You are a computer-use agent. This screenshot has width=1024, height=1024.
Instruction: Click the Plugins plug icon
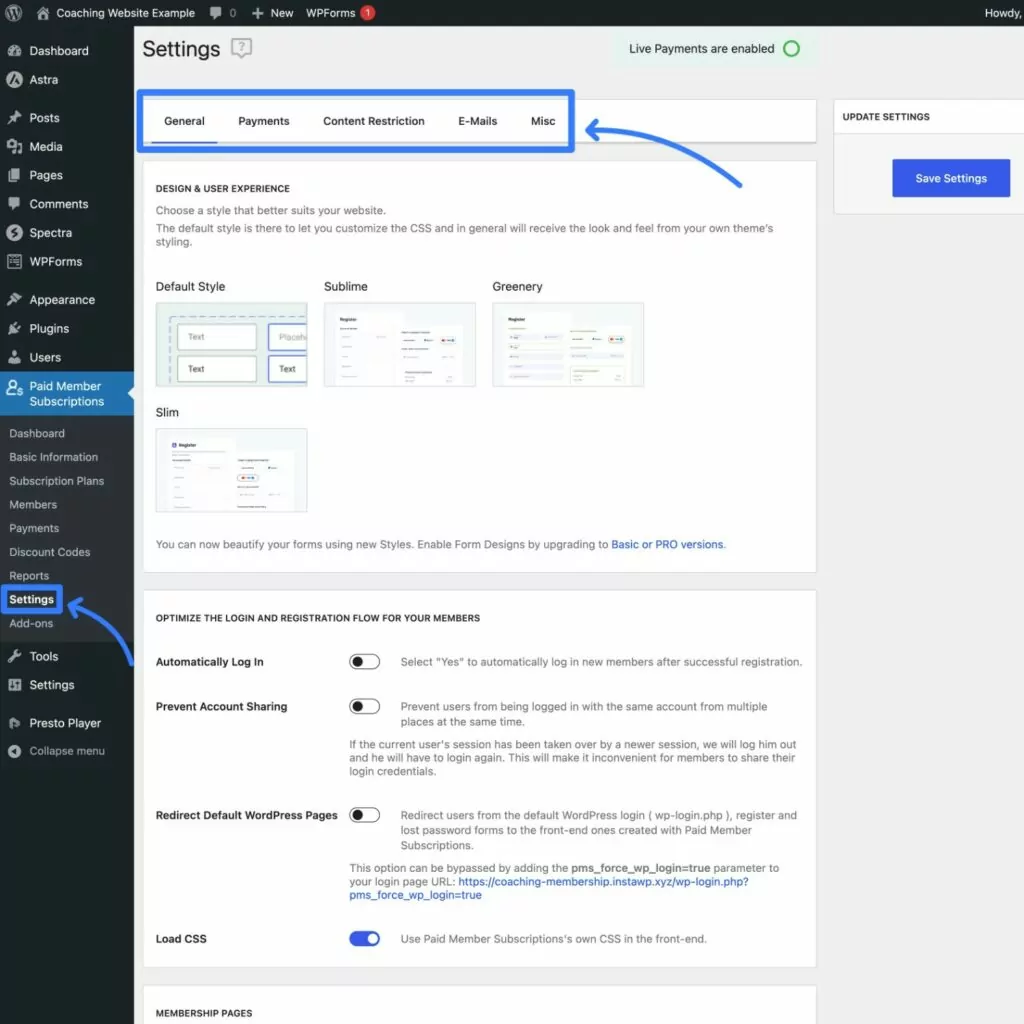tap(14, 328)
